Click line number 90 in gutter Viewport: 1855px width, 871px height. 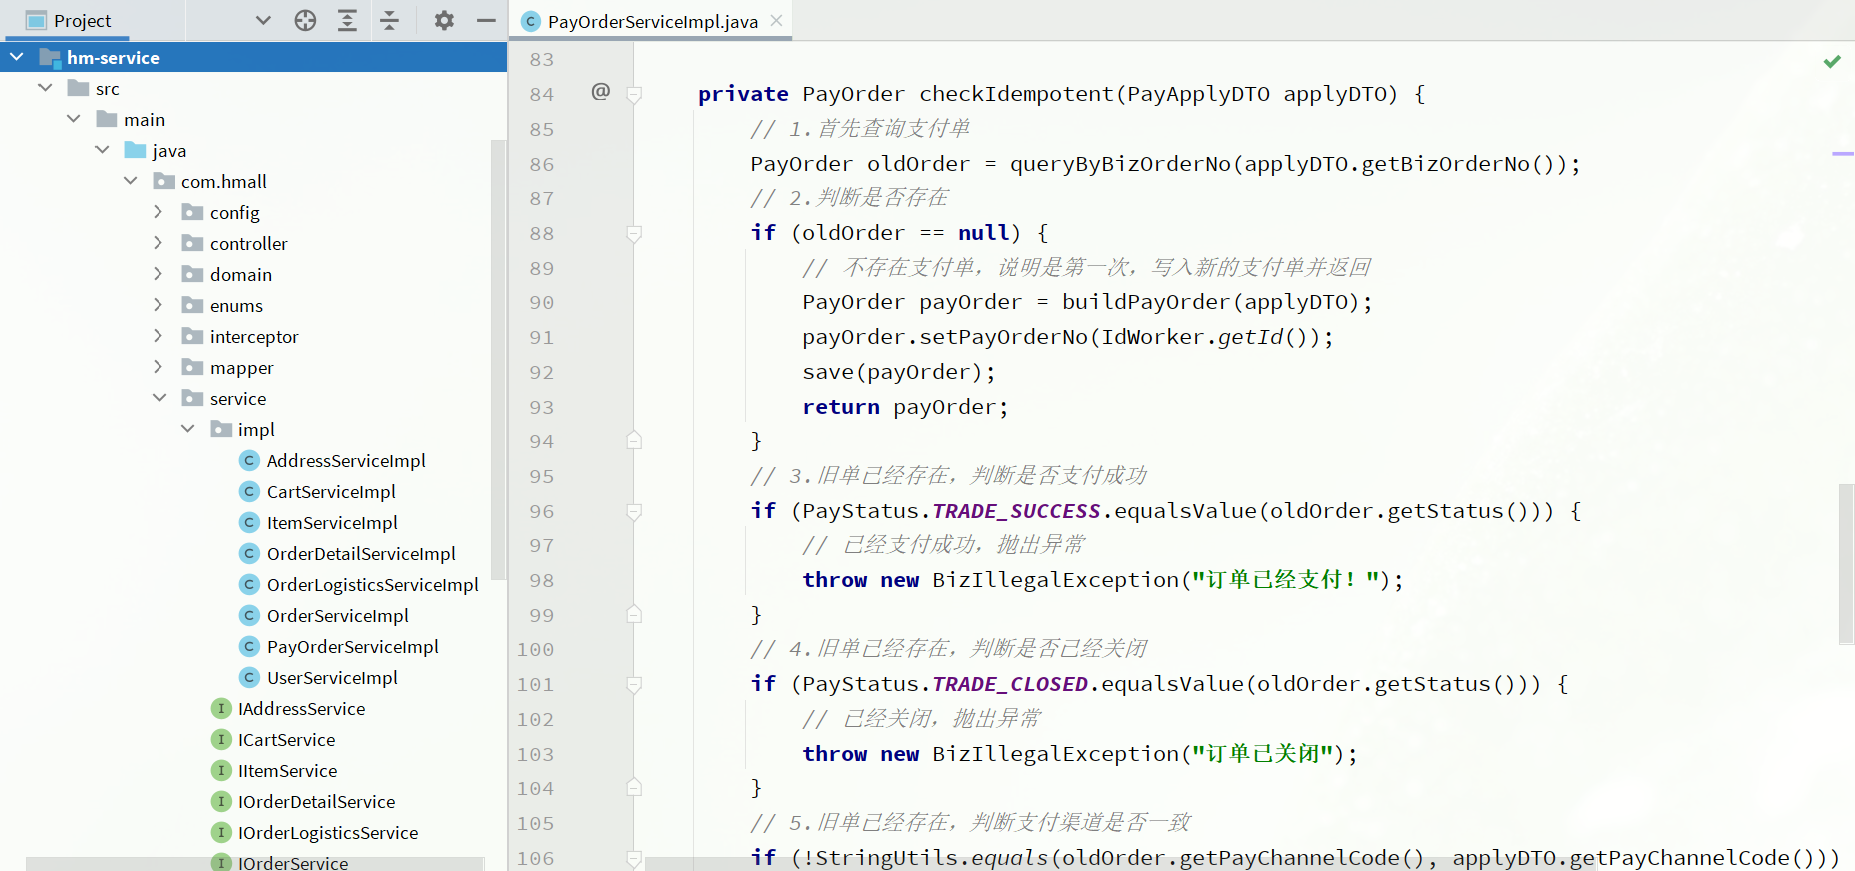click(542, 302)
